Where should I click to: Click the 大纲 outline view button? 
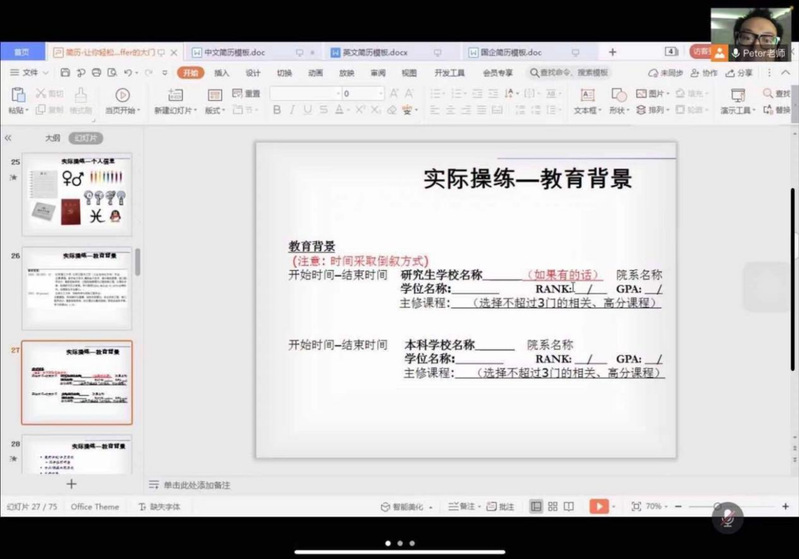pyautogui.click(x=52, y=138)
